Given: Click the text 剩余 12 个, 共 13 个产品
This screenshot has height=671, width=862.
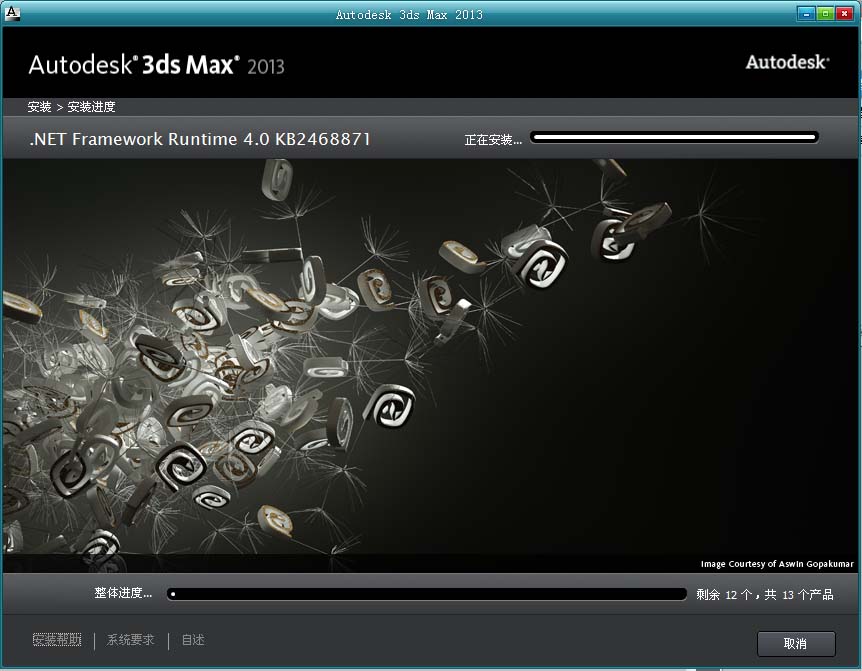Looking at the screenshot, I should pos(765,595).
